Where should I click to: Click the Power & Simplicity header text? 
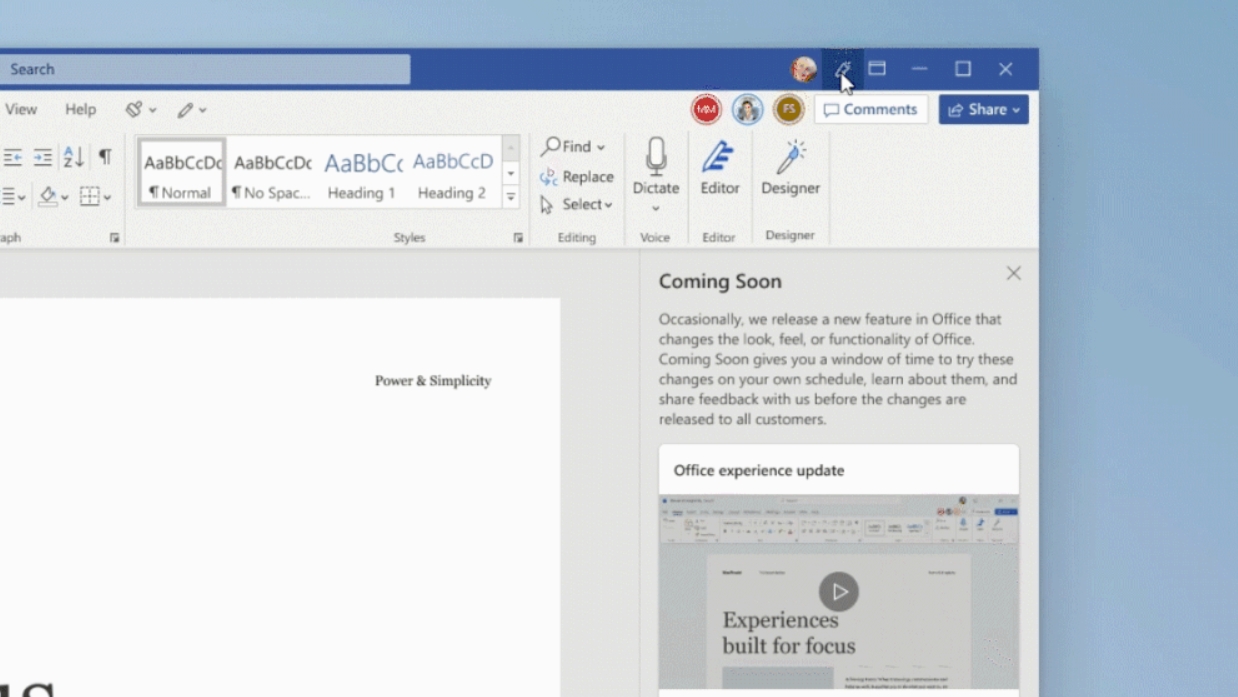[433, 380]
